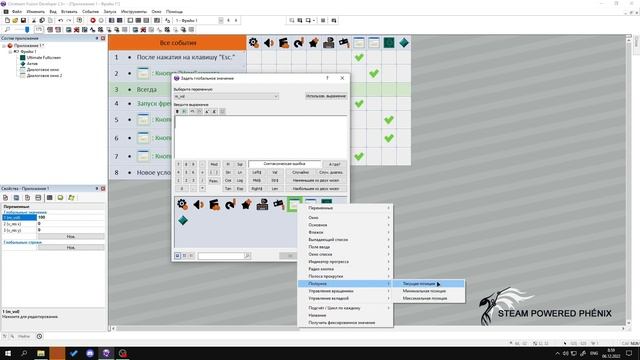The image size is (640, 360).
Task: Select the dark green Ultimate Fullscreen object in dialog
Action: (326, 201)
